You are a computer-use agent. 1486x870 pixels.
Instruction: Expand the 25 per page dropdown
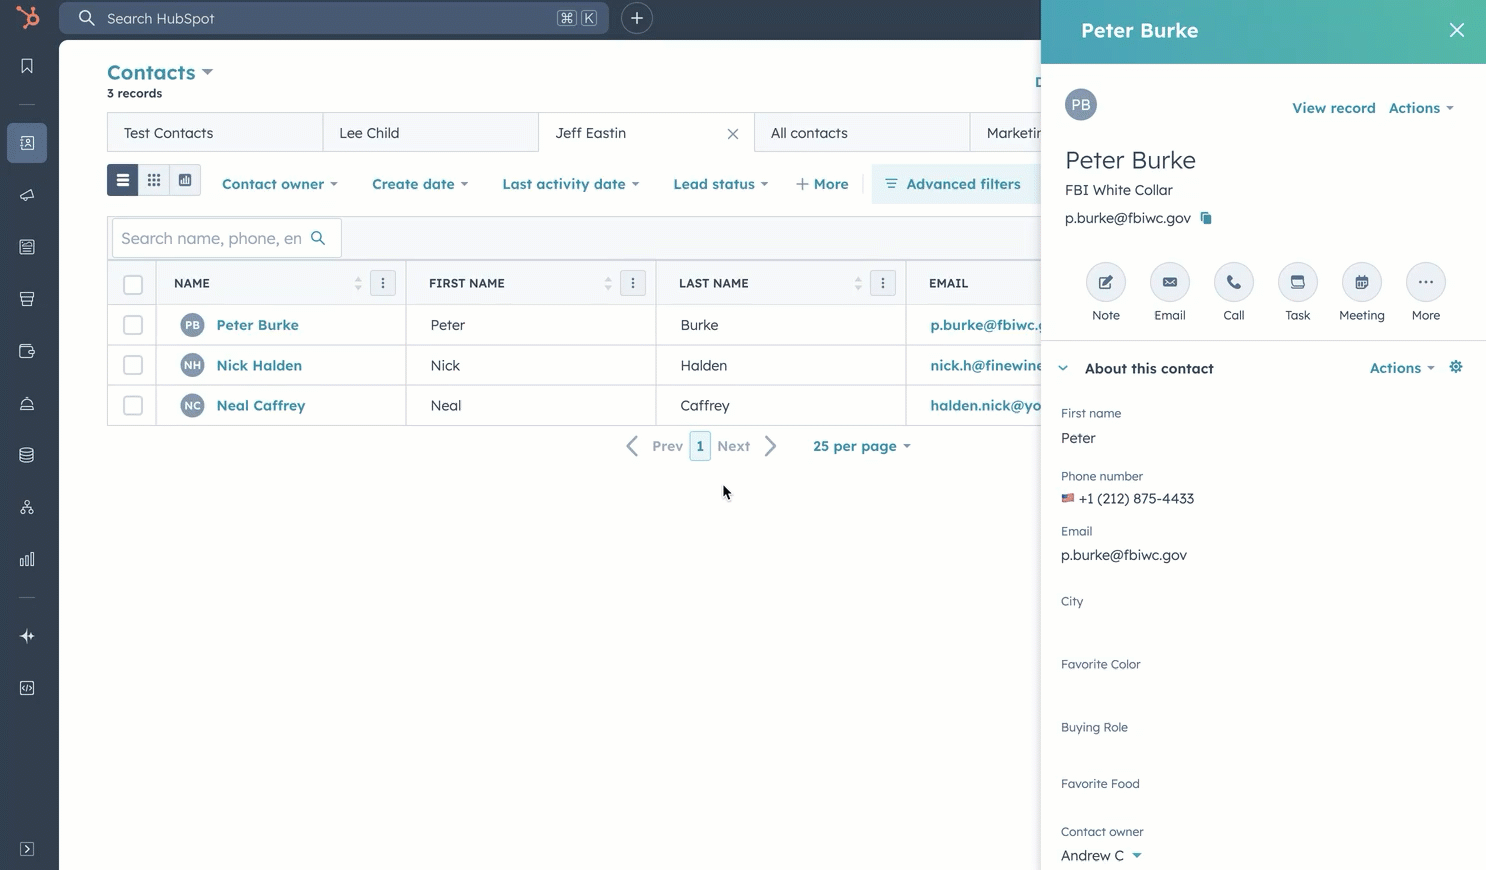(861, 446)
